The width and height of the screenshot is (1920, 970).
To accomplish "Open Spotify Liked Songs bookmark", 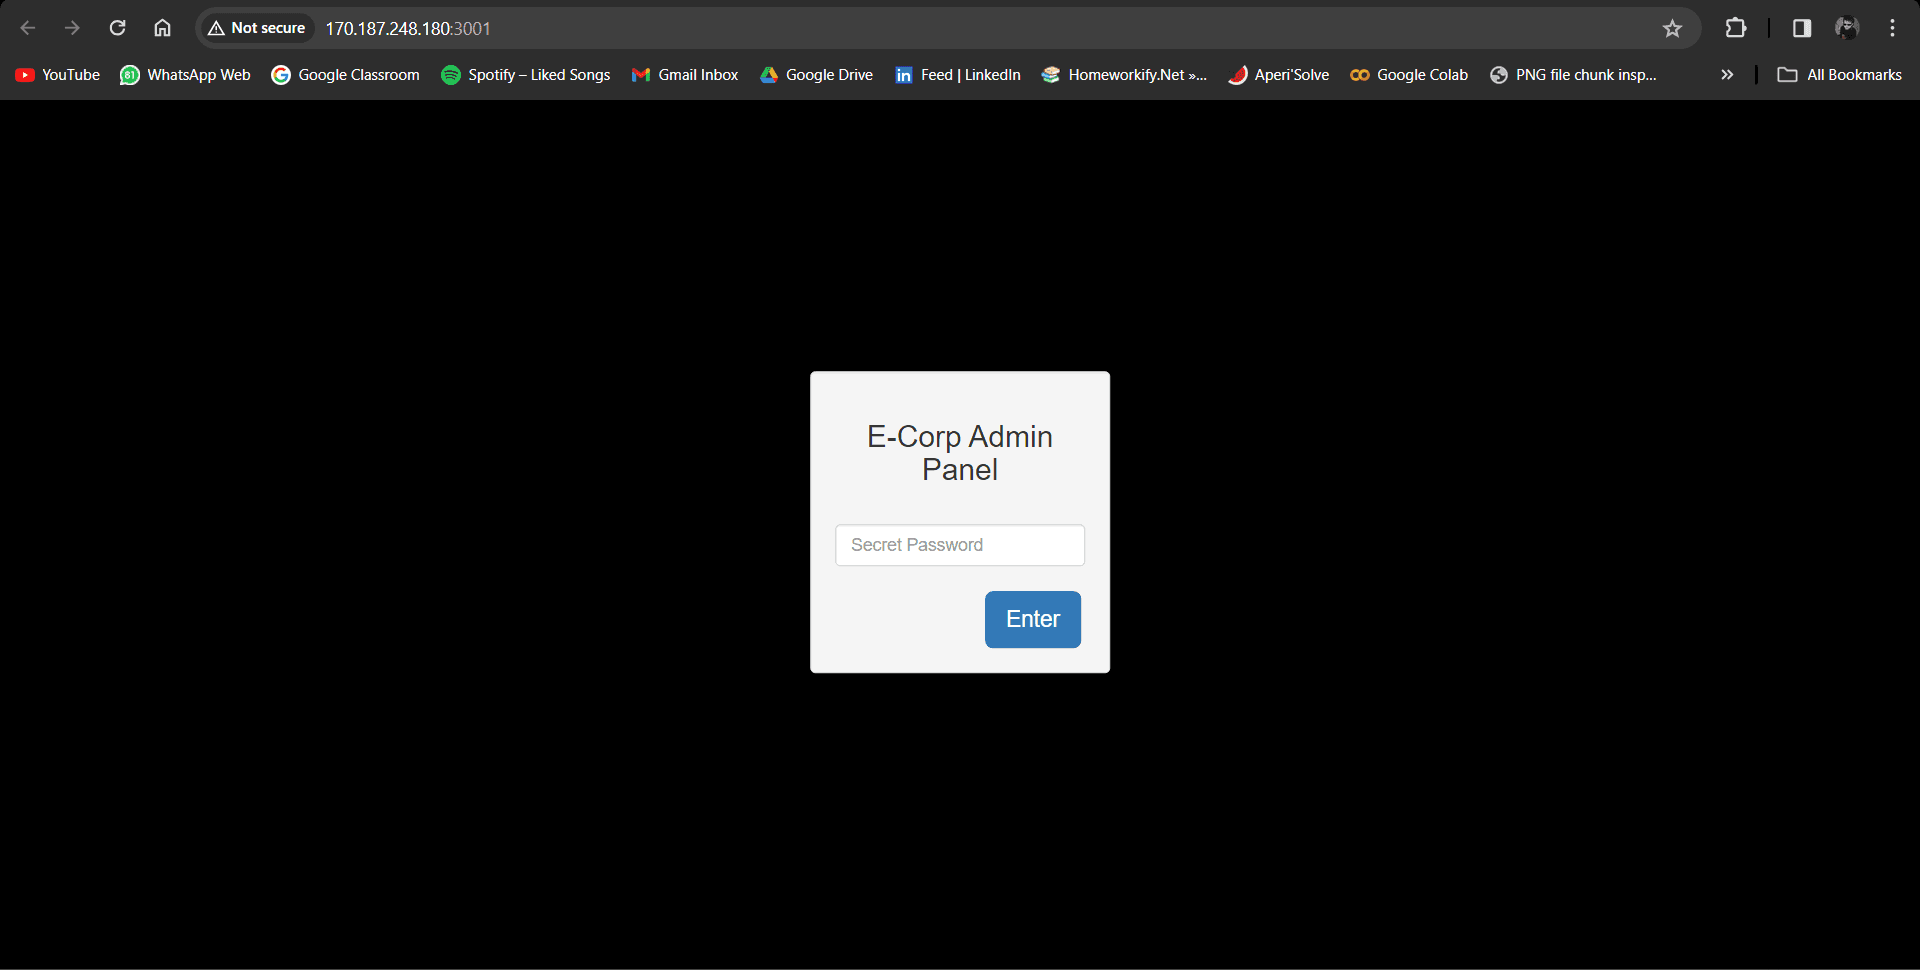I will tap(526, 75).
